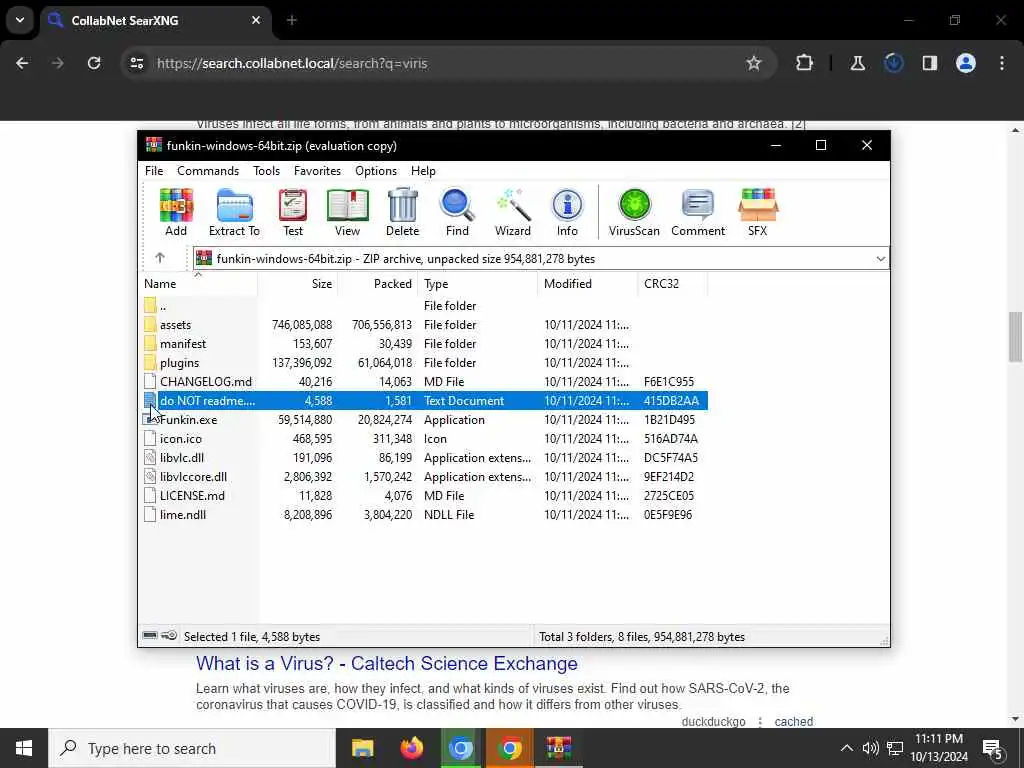Sort files by the Size column

pyautogui.click(x=298, y=283)
